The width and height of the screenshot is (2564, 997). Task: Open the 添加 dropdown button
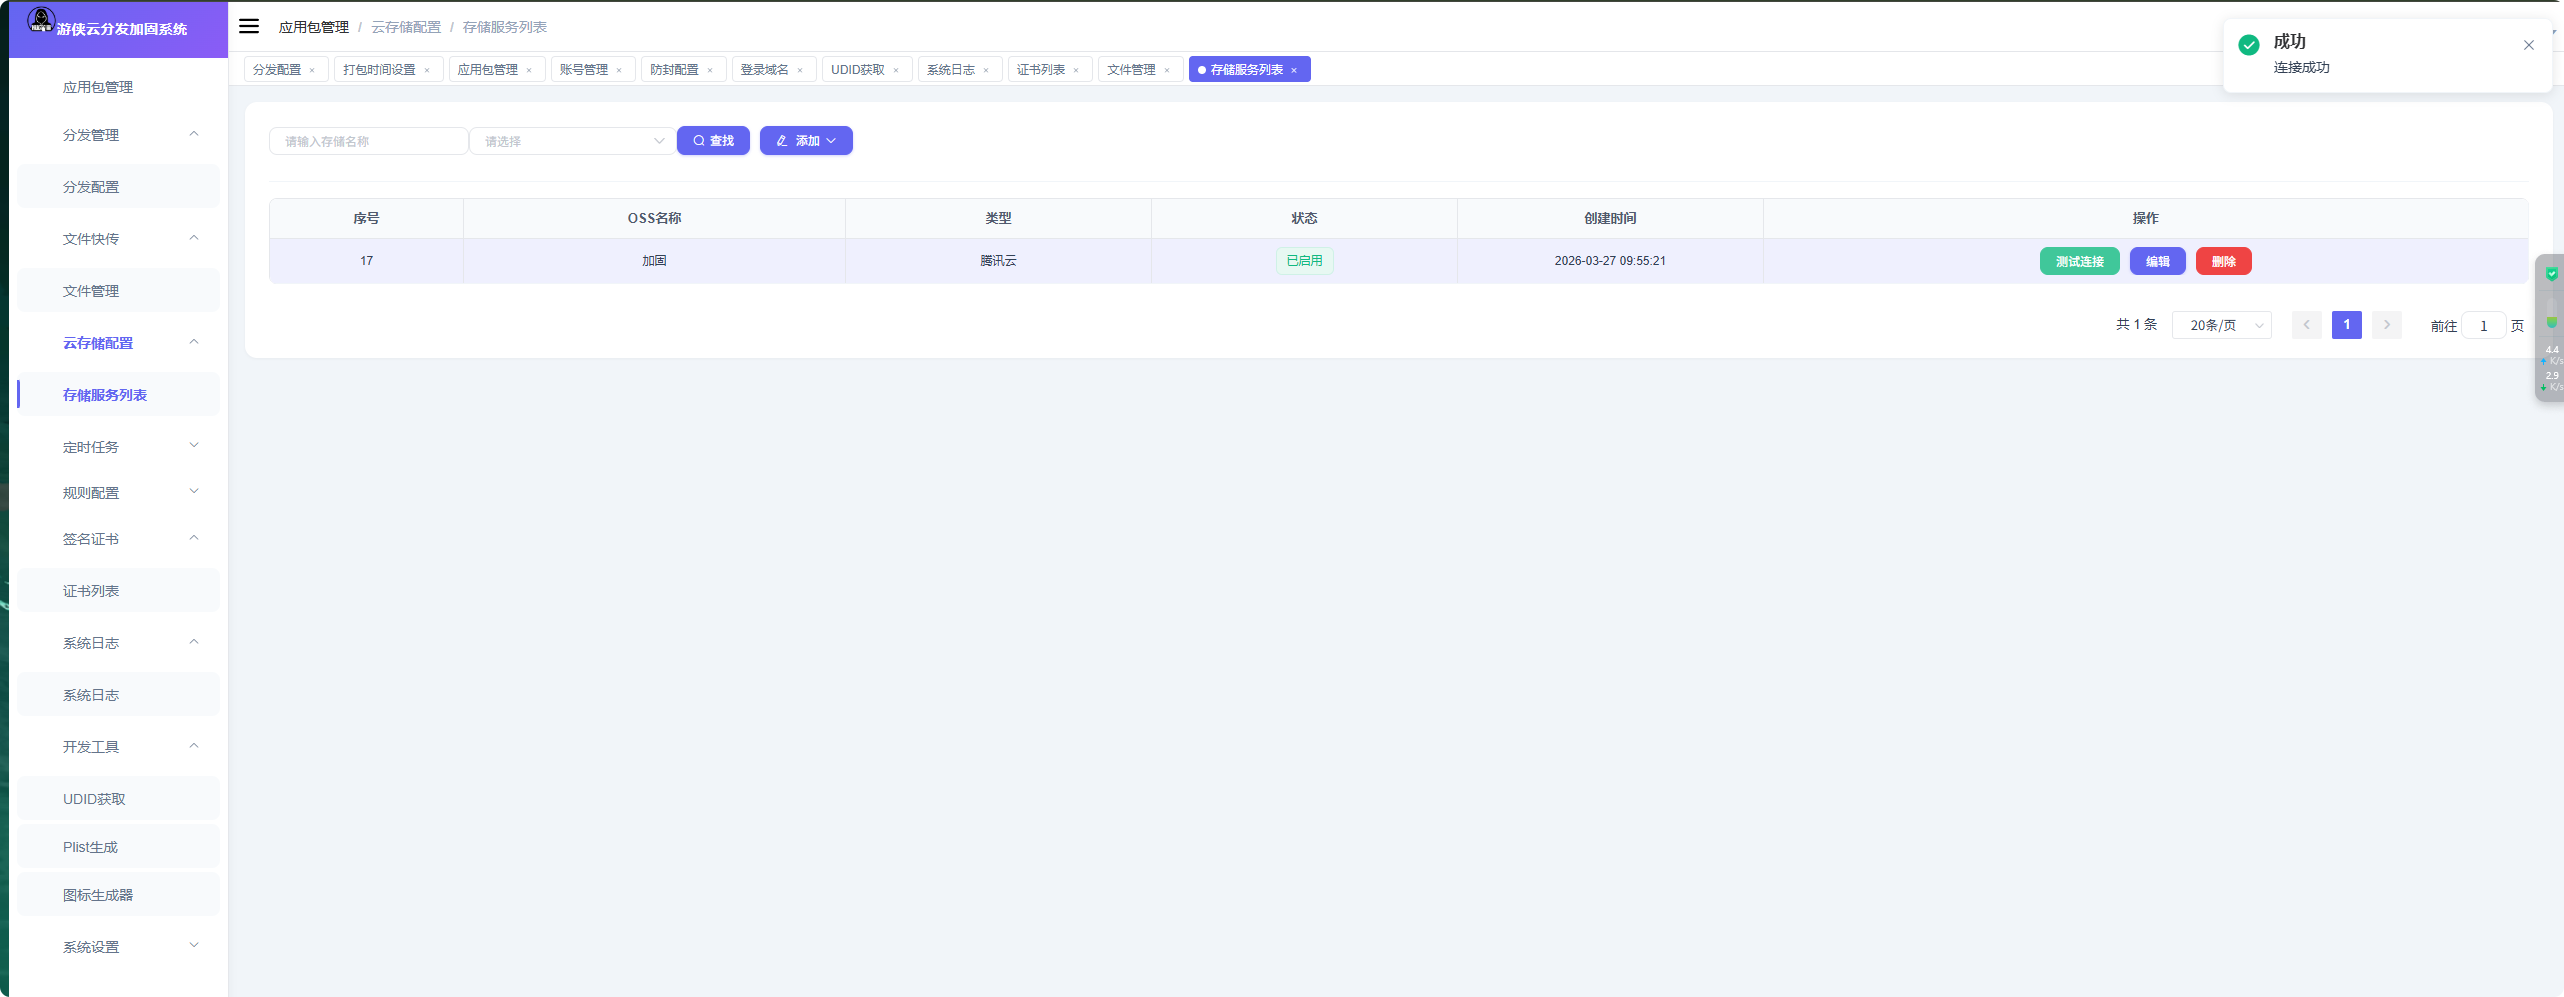[806, 141]
